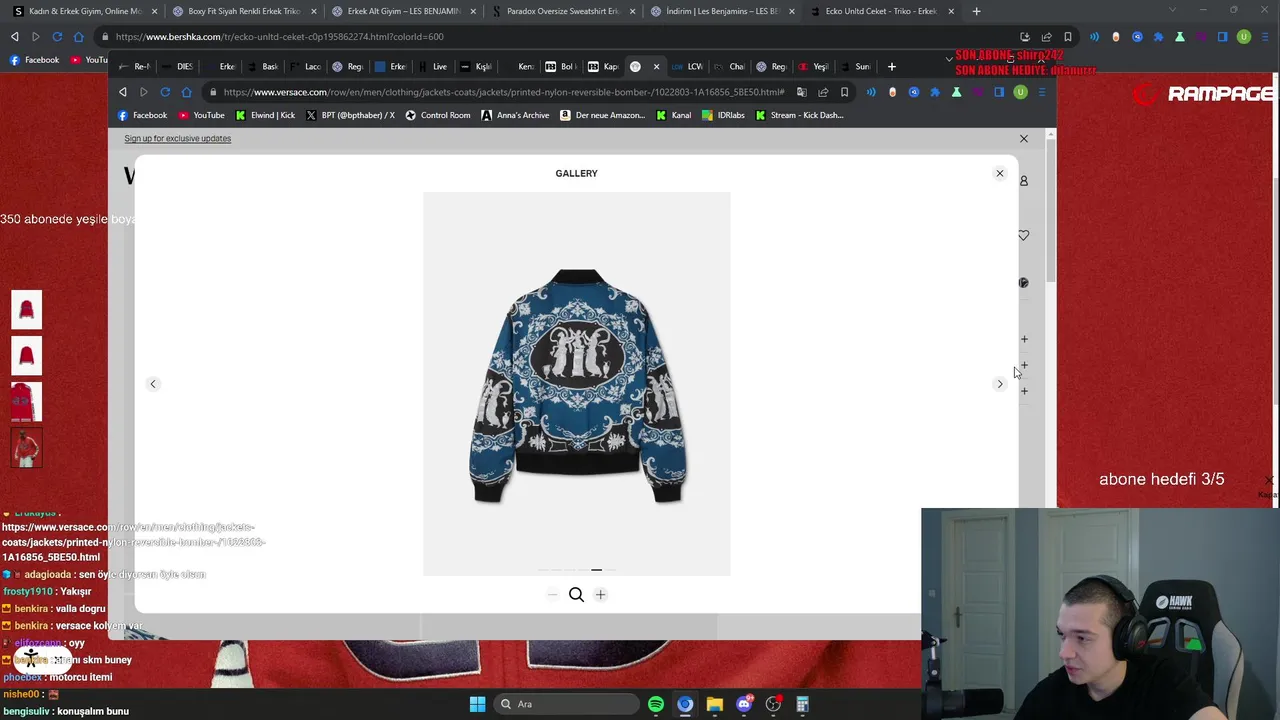Open Calculator from the taskbar
The image size is (1280, 720).
click(802, 704)
